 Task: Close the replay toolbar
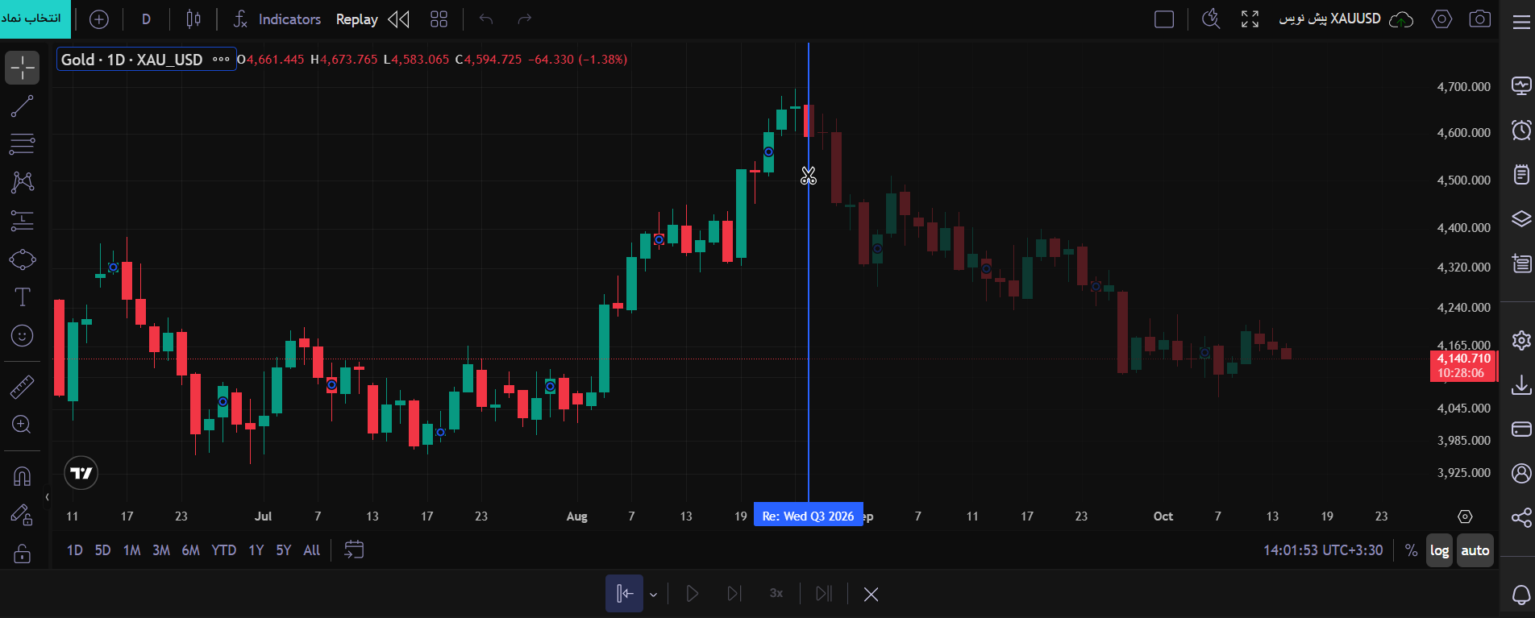point(871,594)
